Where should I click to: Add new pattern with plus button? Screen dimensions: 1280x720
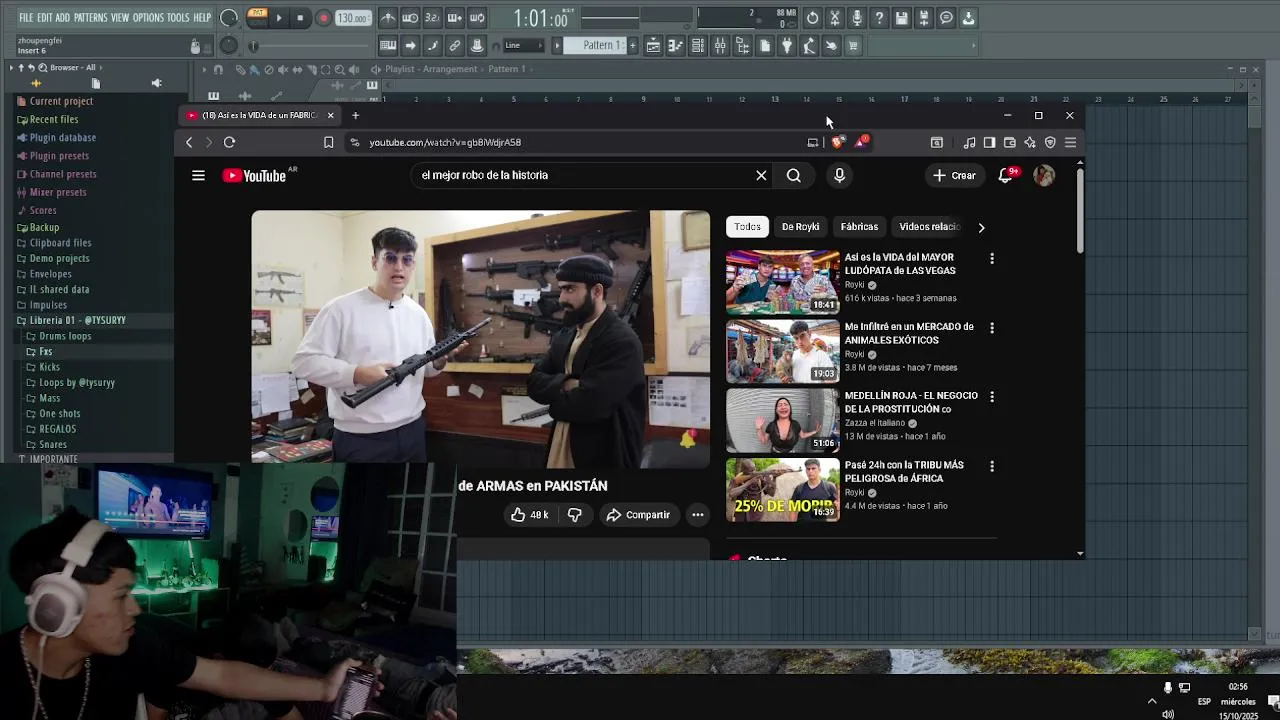[632, 45]
